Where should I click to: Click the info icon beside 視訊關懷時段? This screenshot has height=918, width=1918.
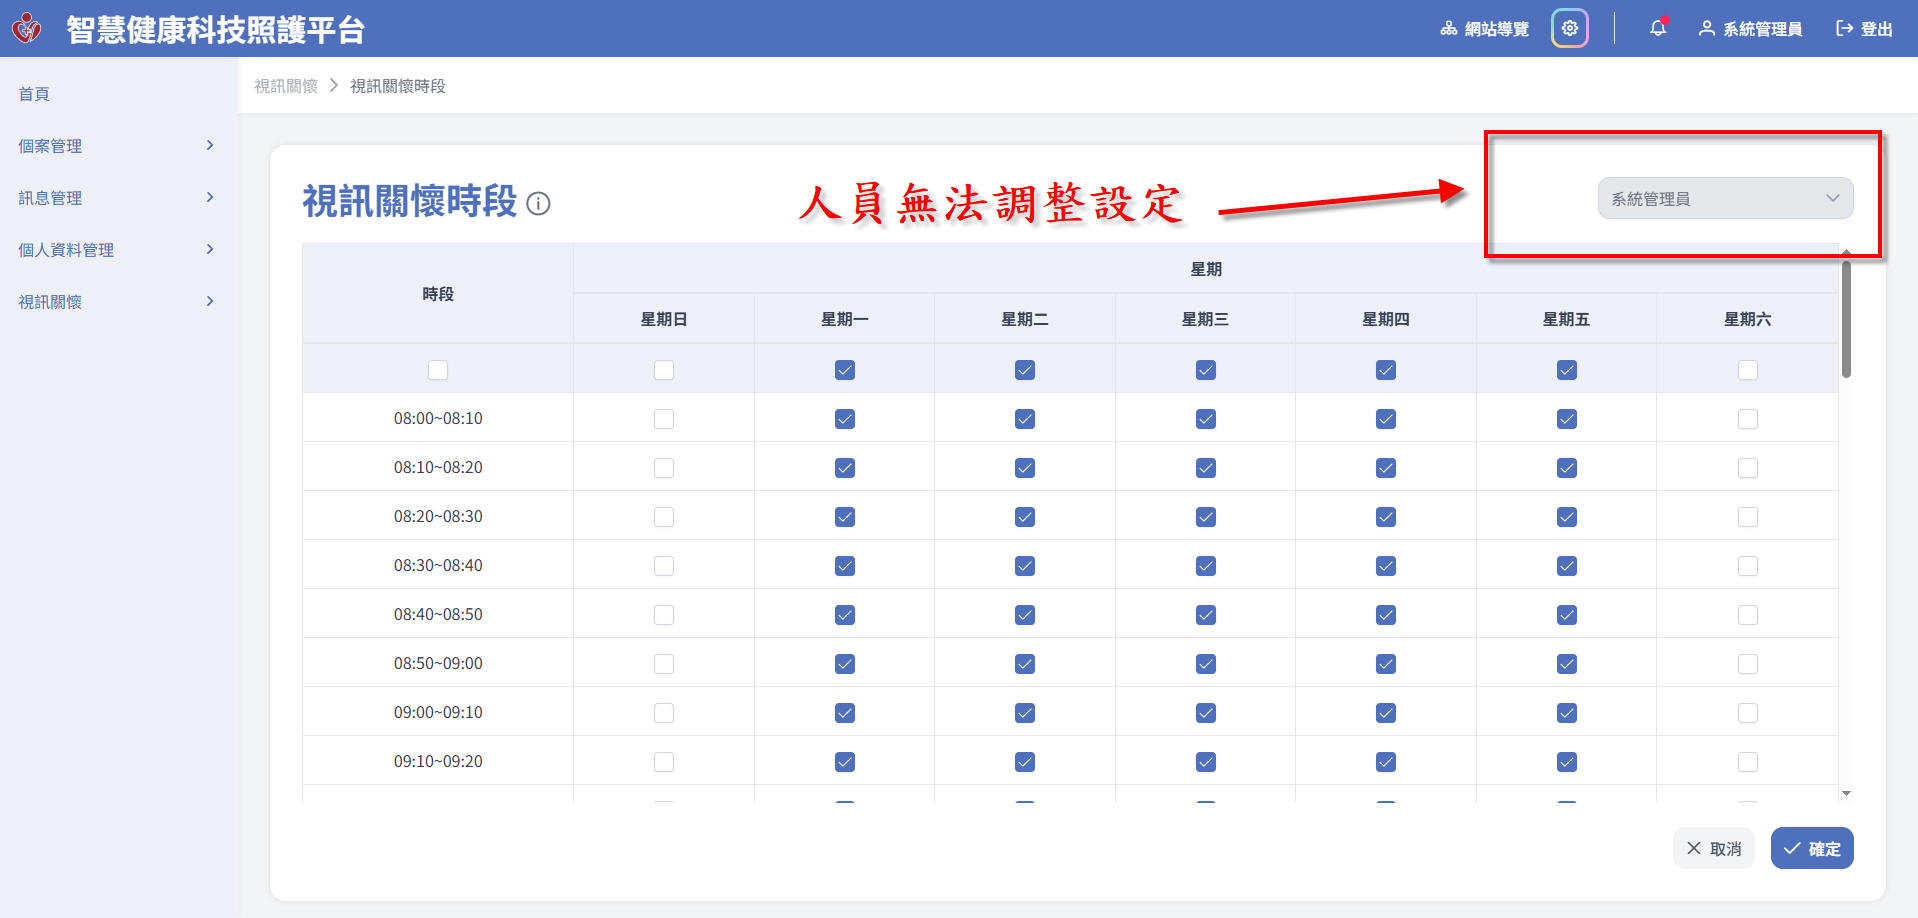click(x=538, y=204)
